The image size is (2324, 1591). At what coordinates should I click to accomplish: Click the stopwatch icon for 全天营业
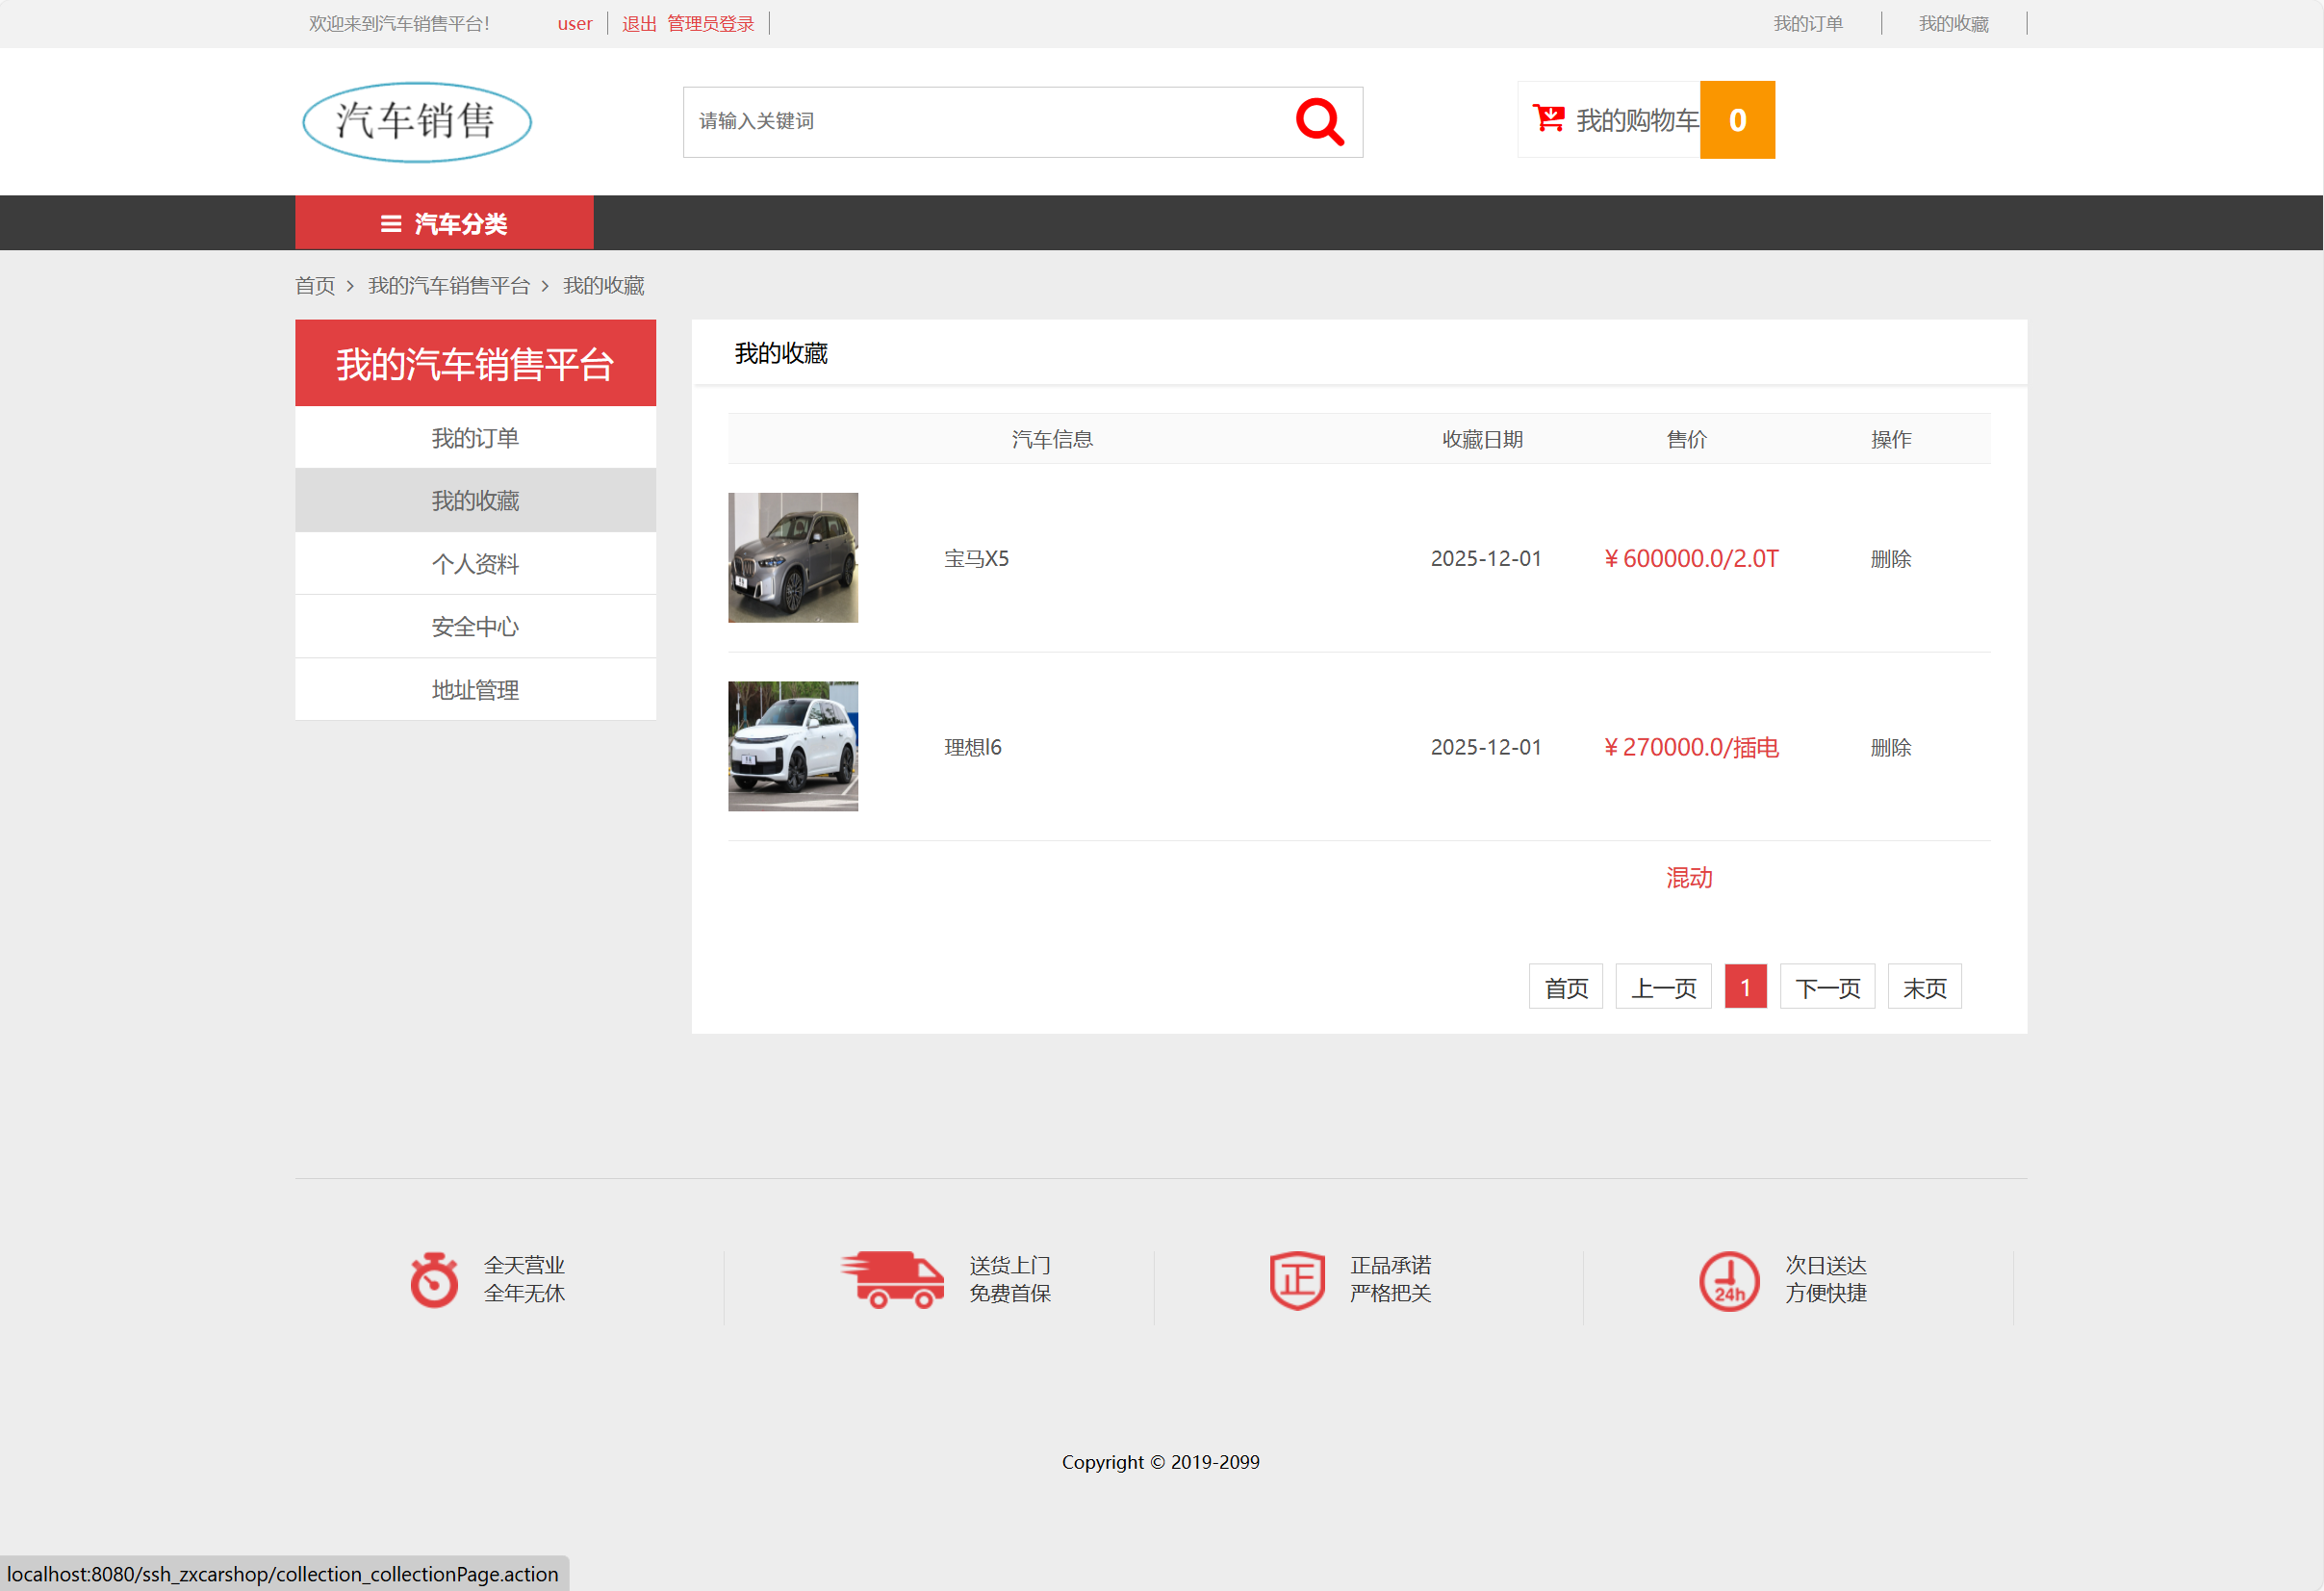[x=433, y=1281]
